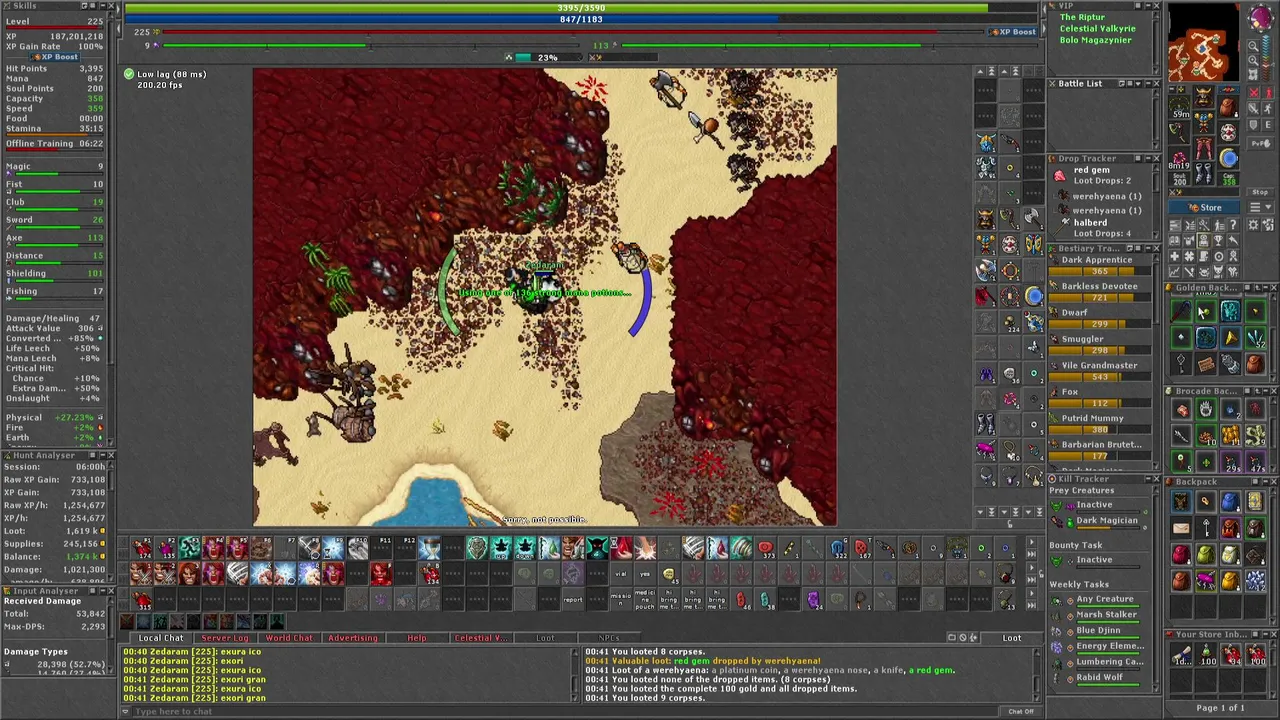The image size is (1280, 720).
Task: Open the trophy icon under Store
Action: [x=1218, y=241]
